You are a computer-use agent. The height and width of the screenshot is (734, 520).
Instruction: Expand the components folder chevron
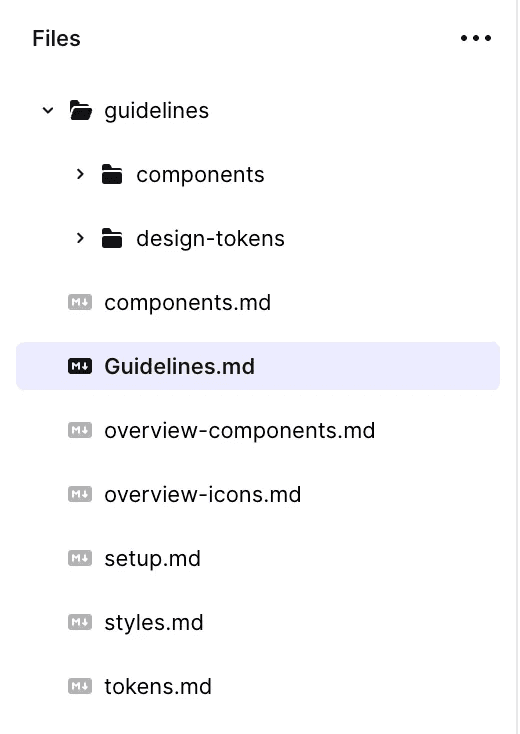tap(80, 175)
